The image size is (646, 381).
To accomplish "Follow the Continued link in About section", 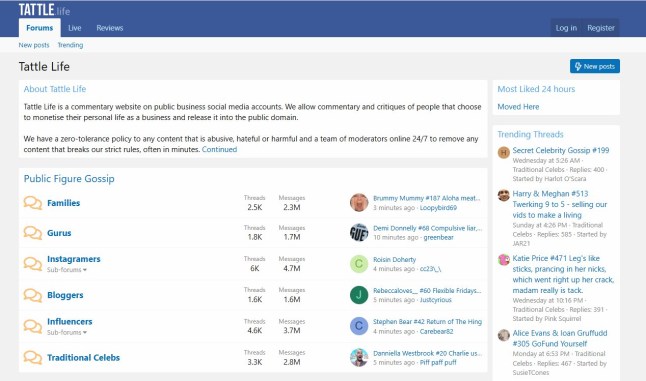I will tap(219, 150).
